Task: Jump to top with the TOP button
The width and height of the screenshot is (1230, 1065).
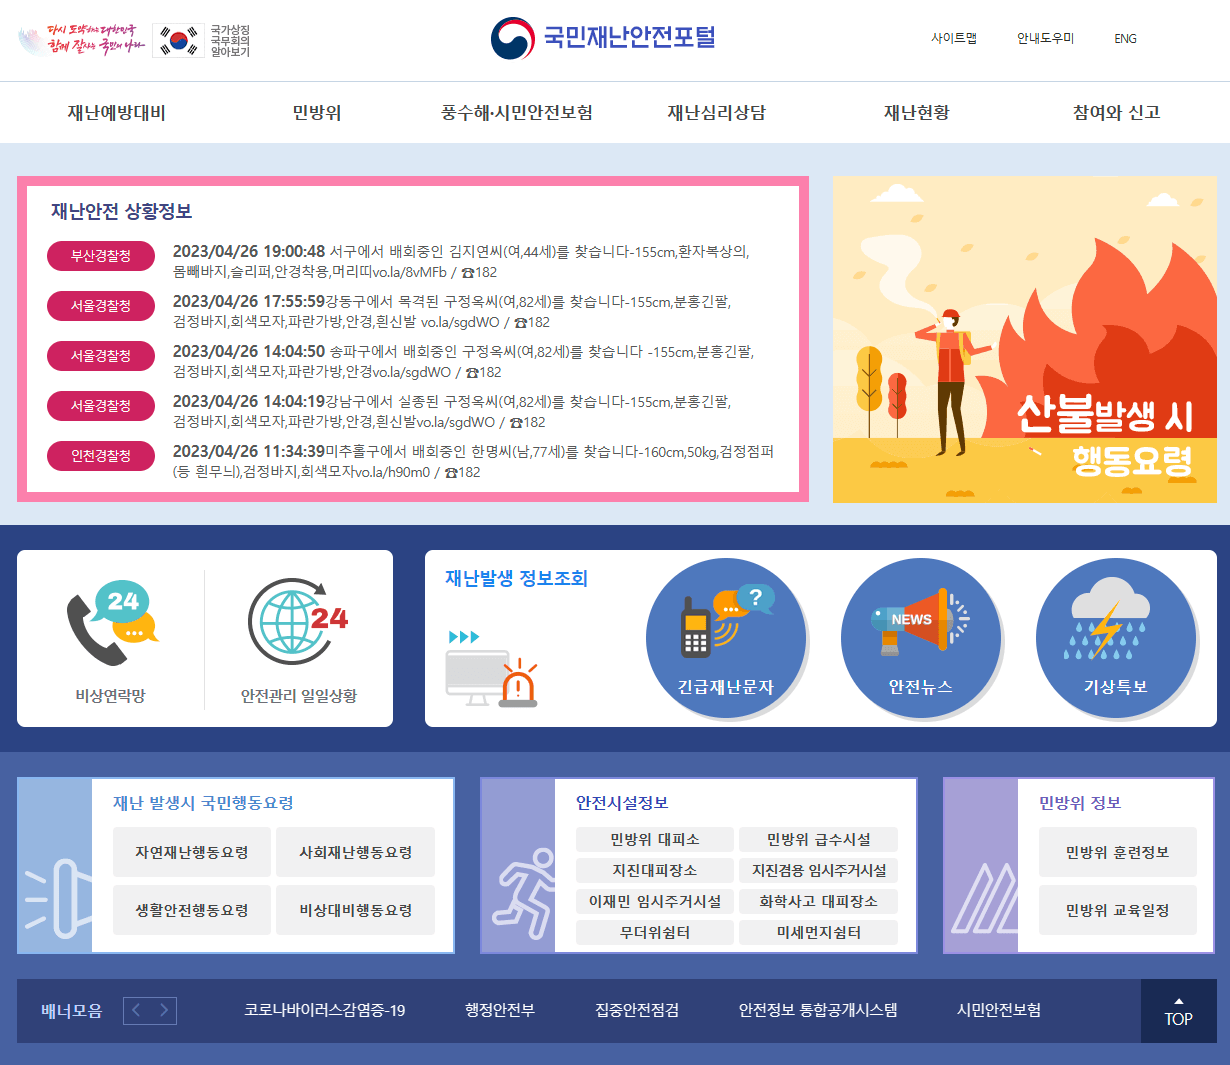Action: click(1179, 1011)
